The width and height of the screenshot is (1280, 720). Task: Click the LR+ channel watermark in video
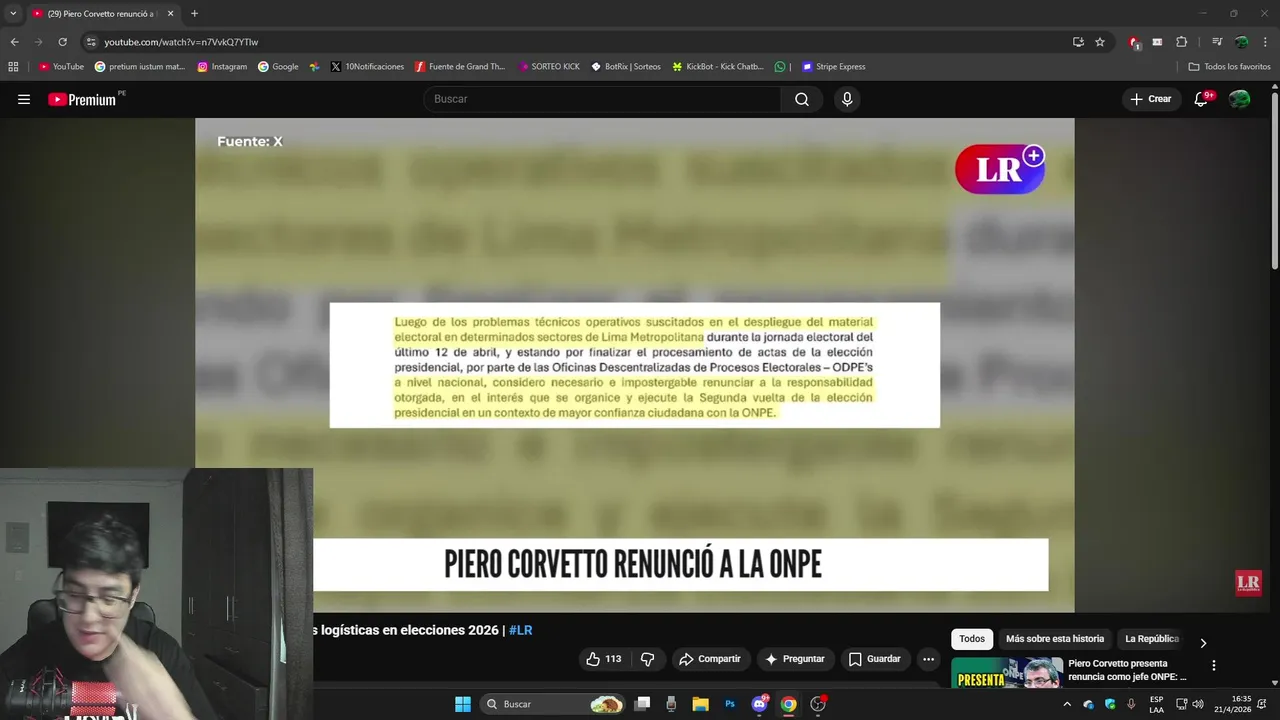tap(1000, 169)
